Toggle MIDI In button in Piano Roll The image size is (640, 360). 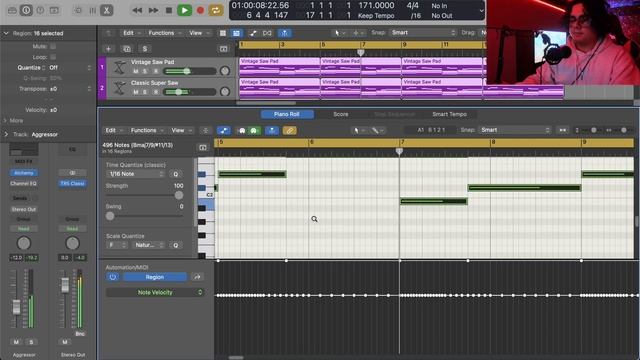pyautogui.click(x=242, y=131)
